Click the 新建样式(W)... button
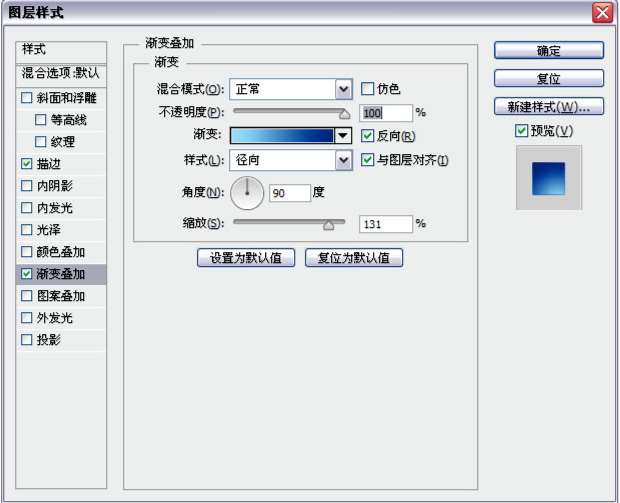Image resolution: width=620 pixels, height=503 pixels. (549, 107)
